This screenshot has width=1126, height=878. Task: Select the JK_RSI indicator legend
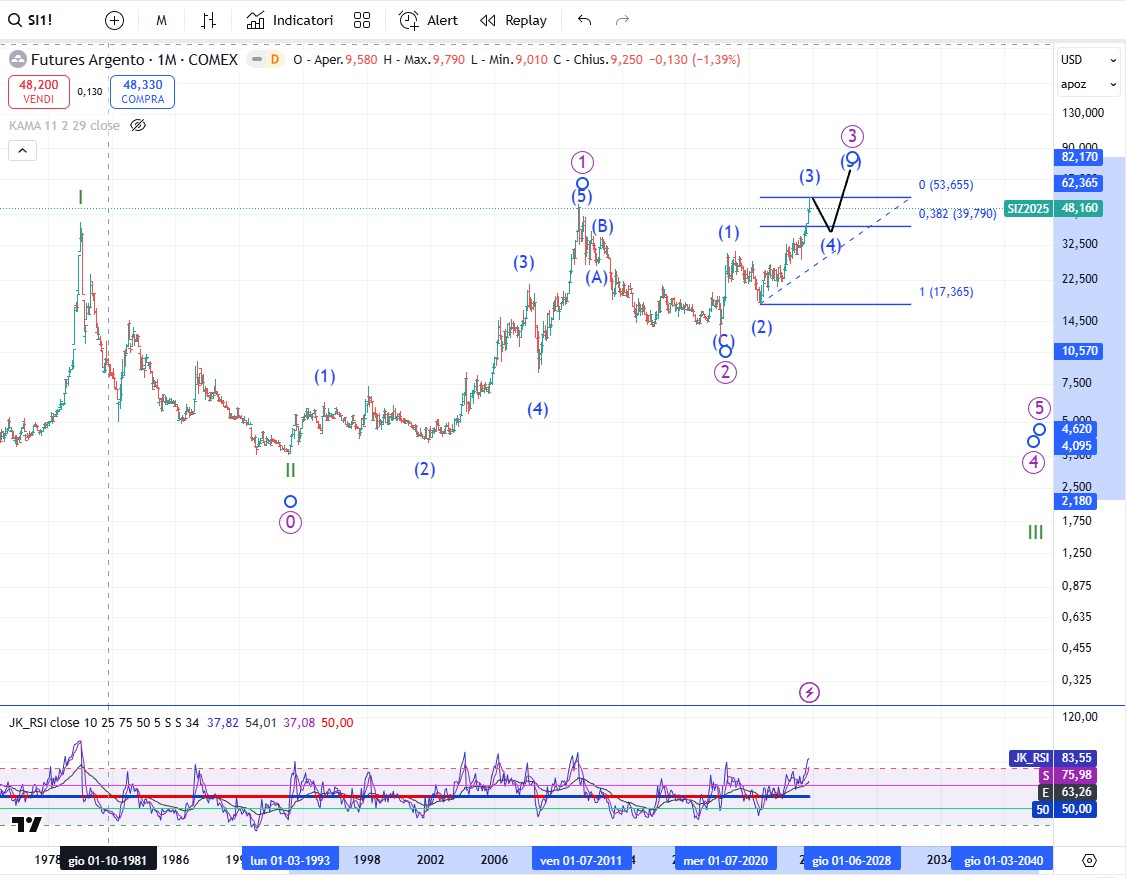pyautogui.click(x=103, y=722)
